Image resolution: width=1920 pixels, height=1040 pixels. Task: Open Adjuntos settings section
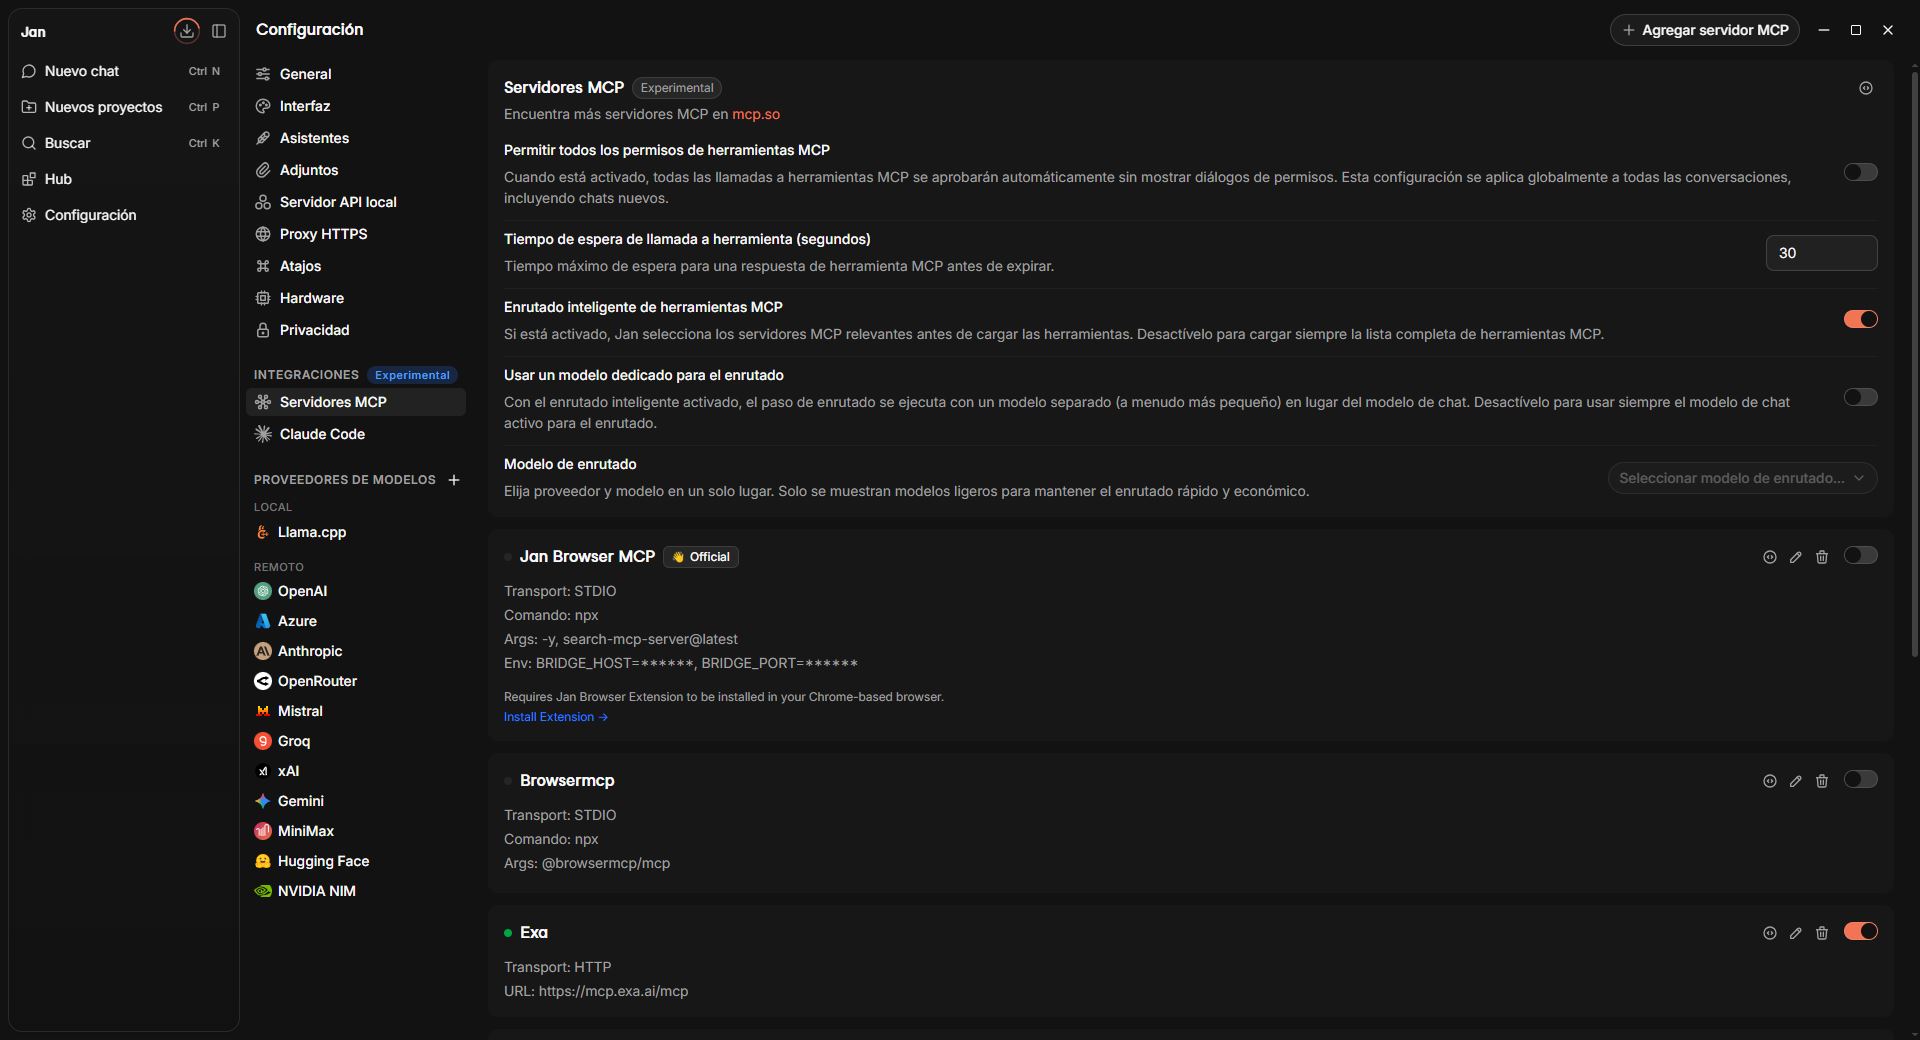coord(356,170)
